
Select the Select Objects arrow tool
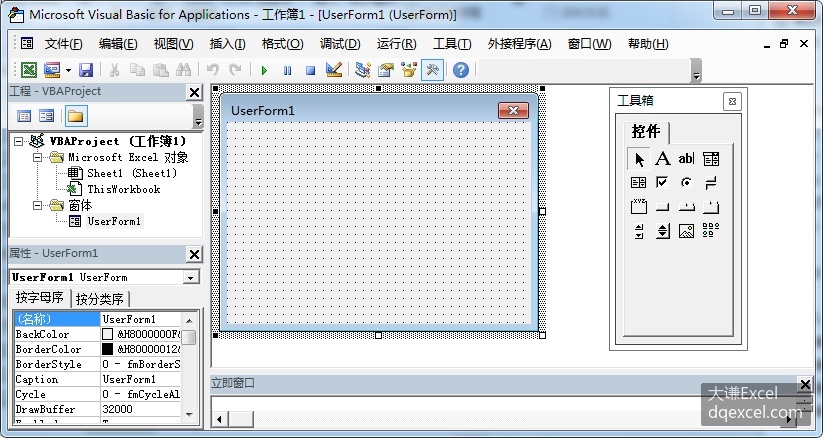[x=639, y=159]
